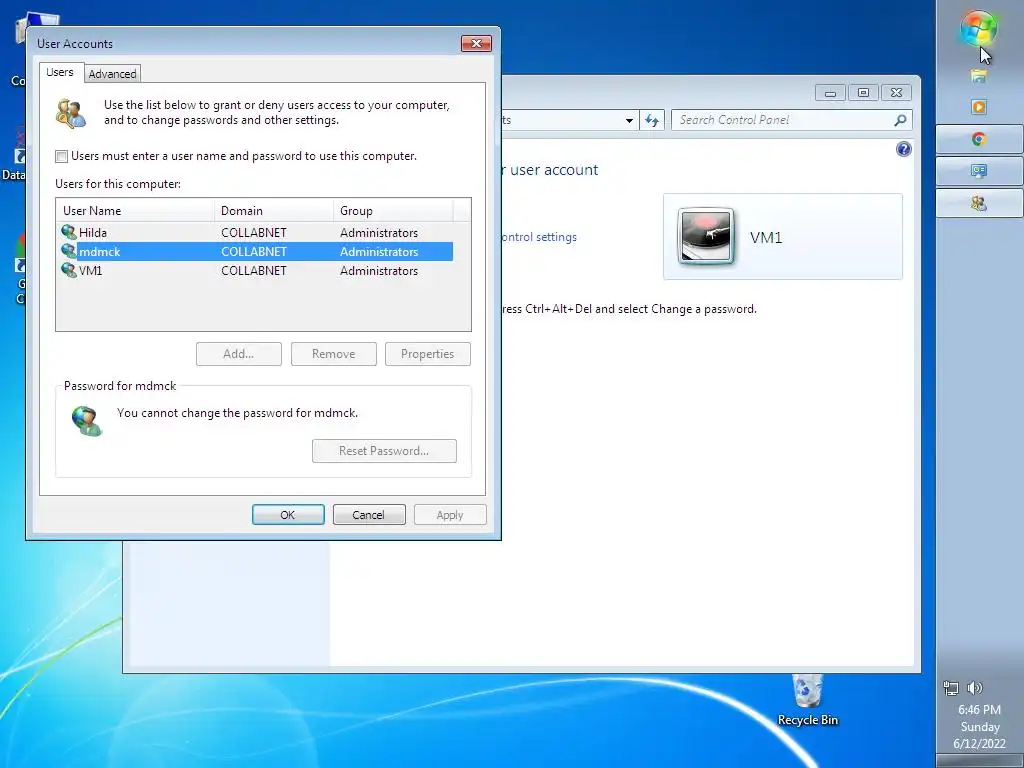Click the 'ontrol settings' link in Control Panel
Image resolution: width=1024 pixels, height=768 pixels.
click(x=539, y=237)
